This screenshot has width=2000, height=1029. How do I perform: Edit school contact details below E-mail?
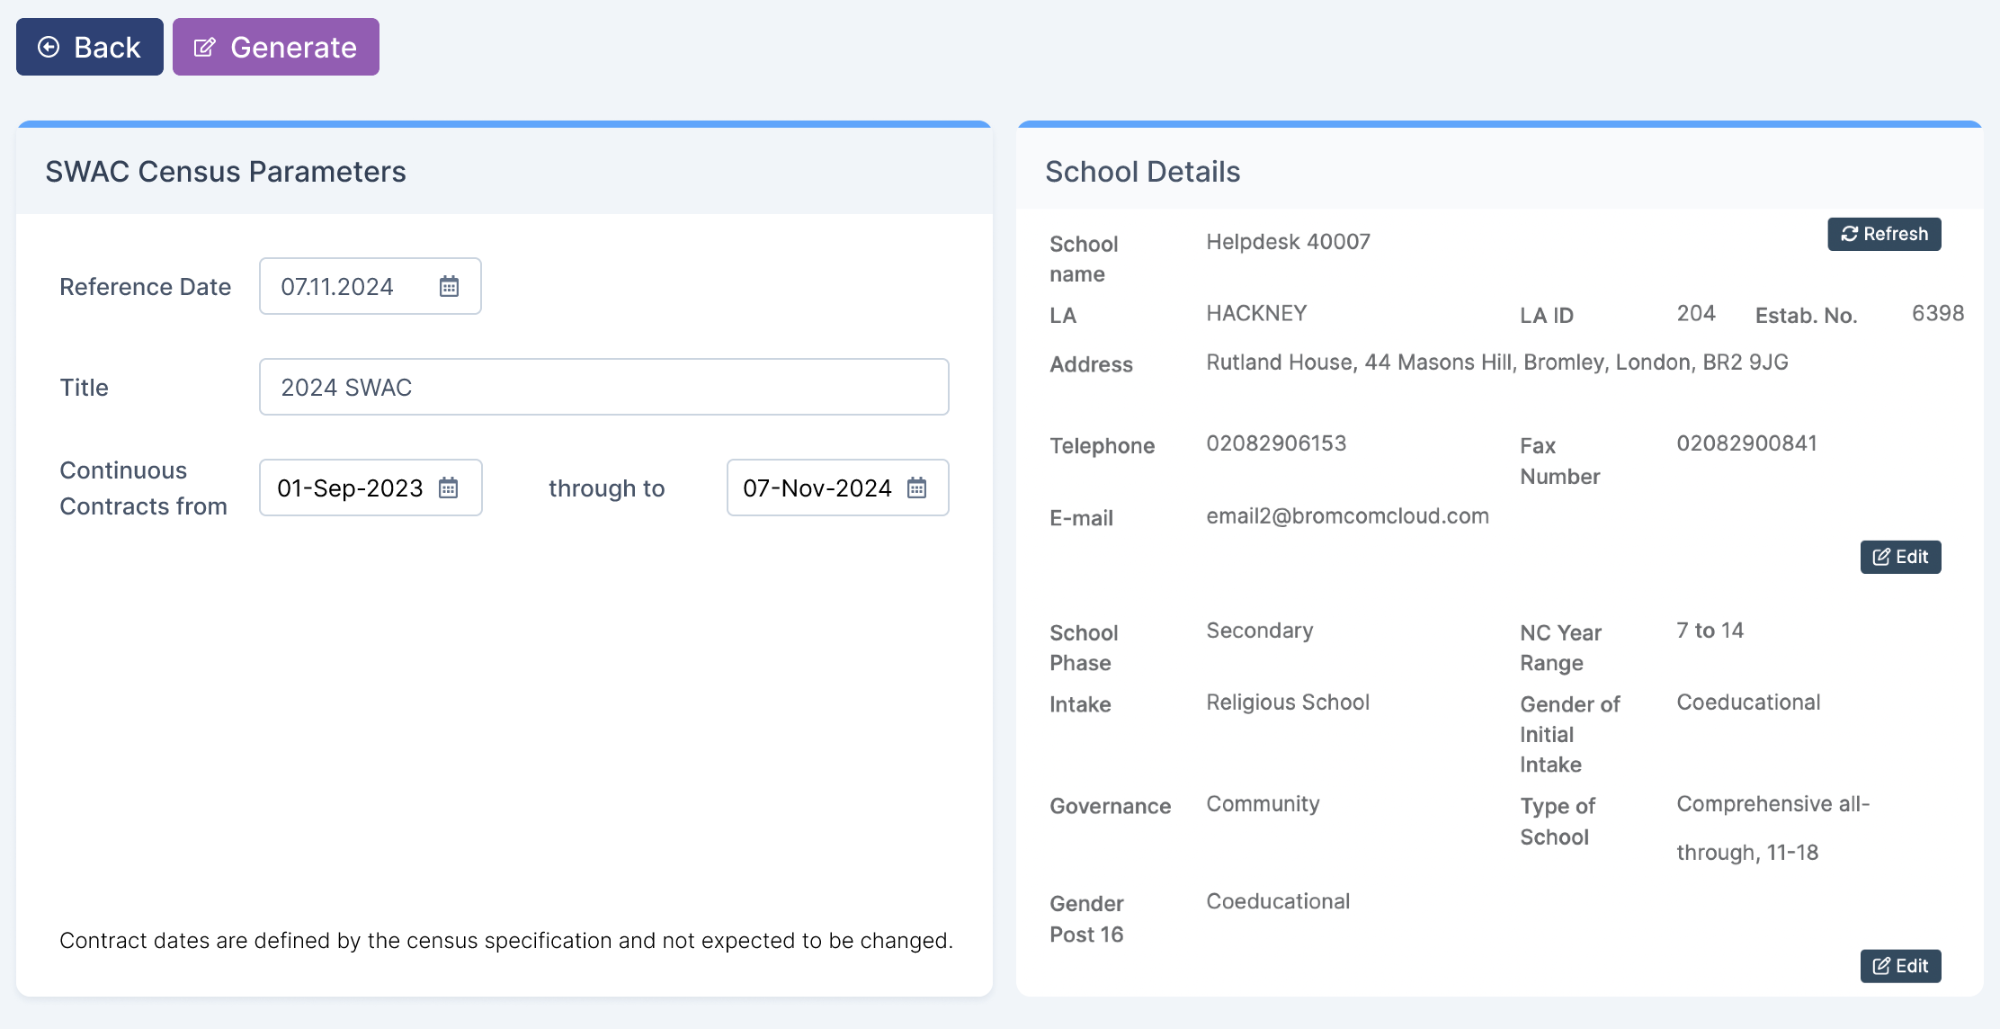click(1900, 557)
